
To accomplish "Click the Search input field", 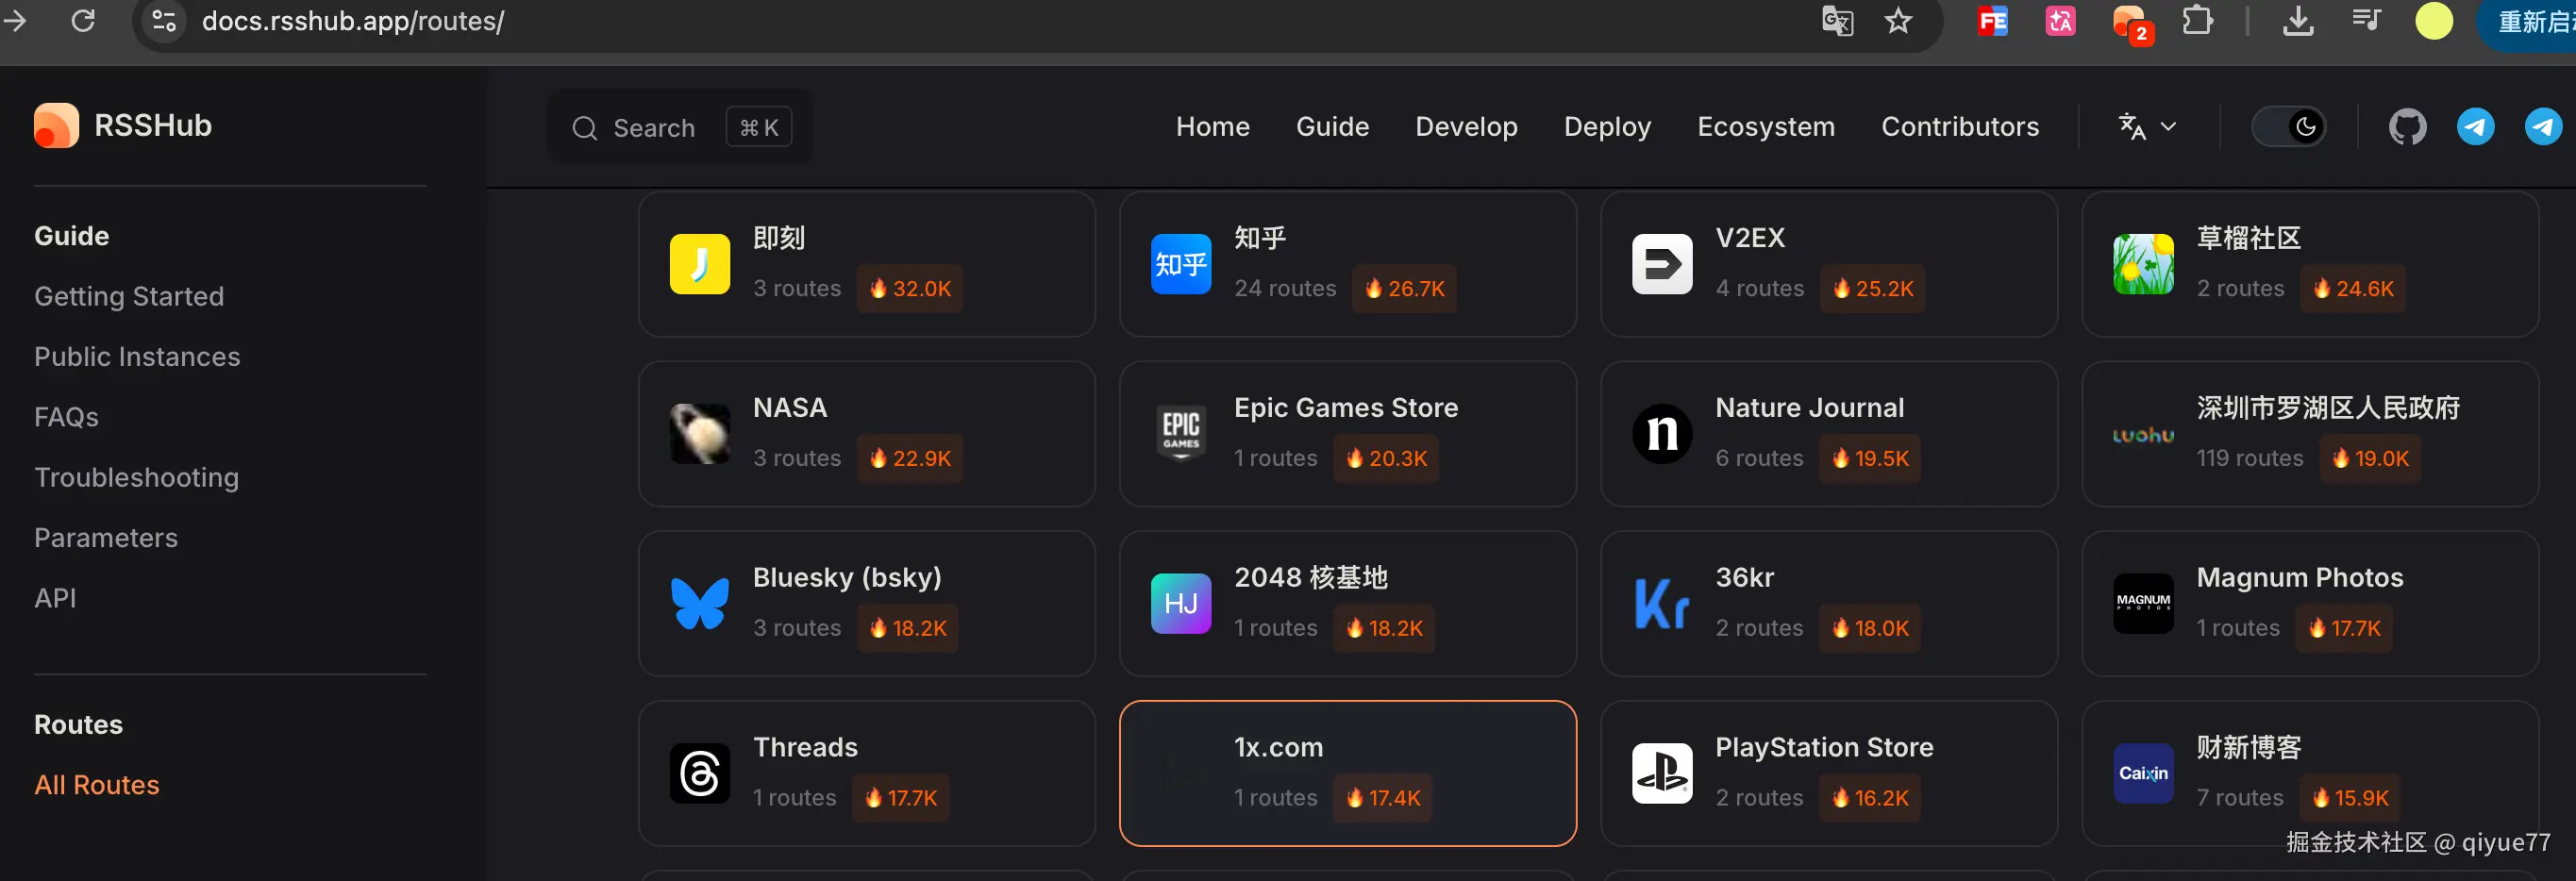I will pos(680,127).
